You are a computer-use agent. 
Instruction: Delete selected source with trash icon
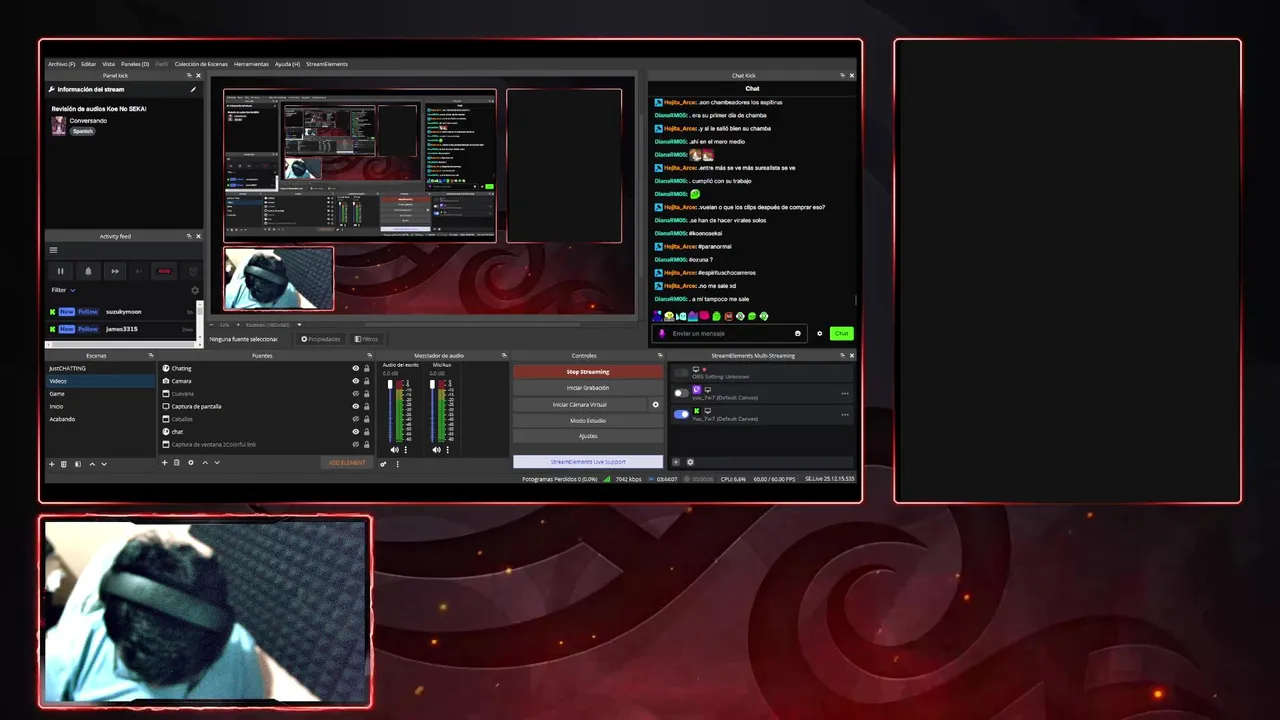[x=177, y=463]
